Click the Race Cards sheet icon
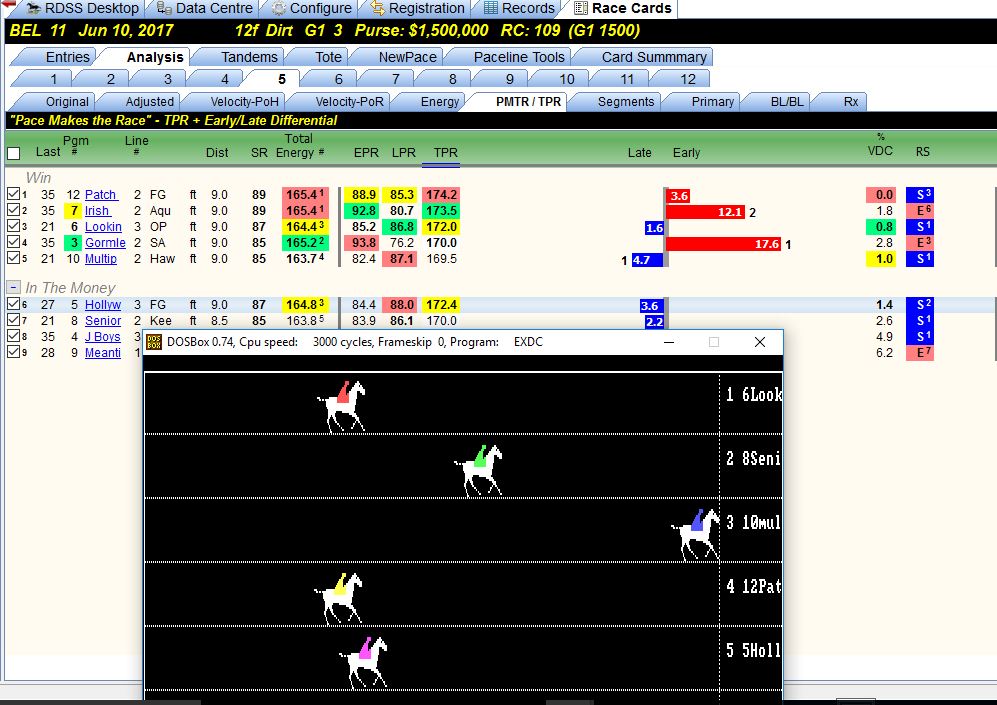Image resolution: width=997 pixels, height=705 pixels. pyautogui.click(x=581, y=8)
